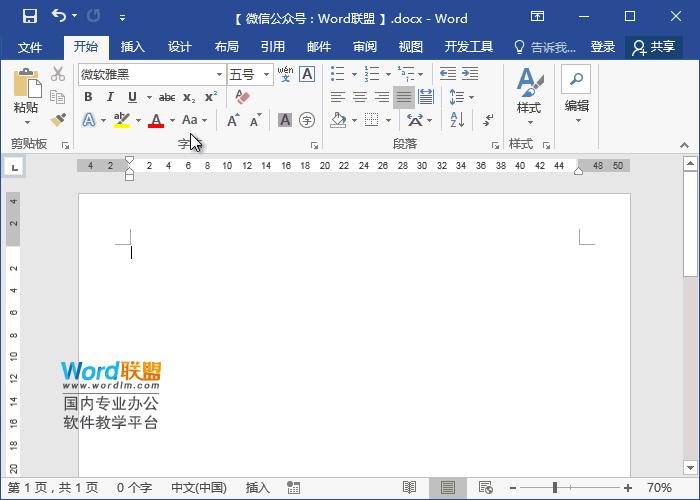Click 中文(中国) language in status bar
The width and height of the screenshot is (700, 500).
199,488
